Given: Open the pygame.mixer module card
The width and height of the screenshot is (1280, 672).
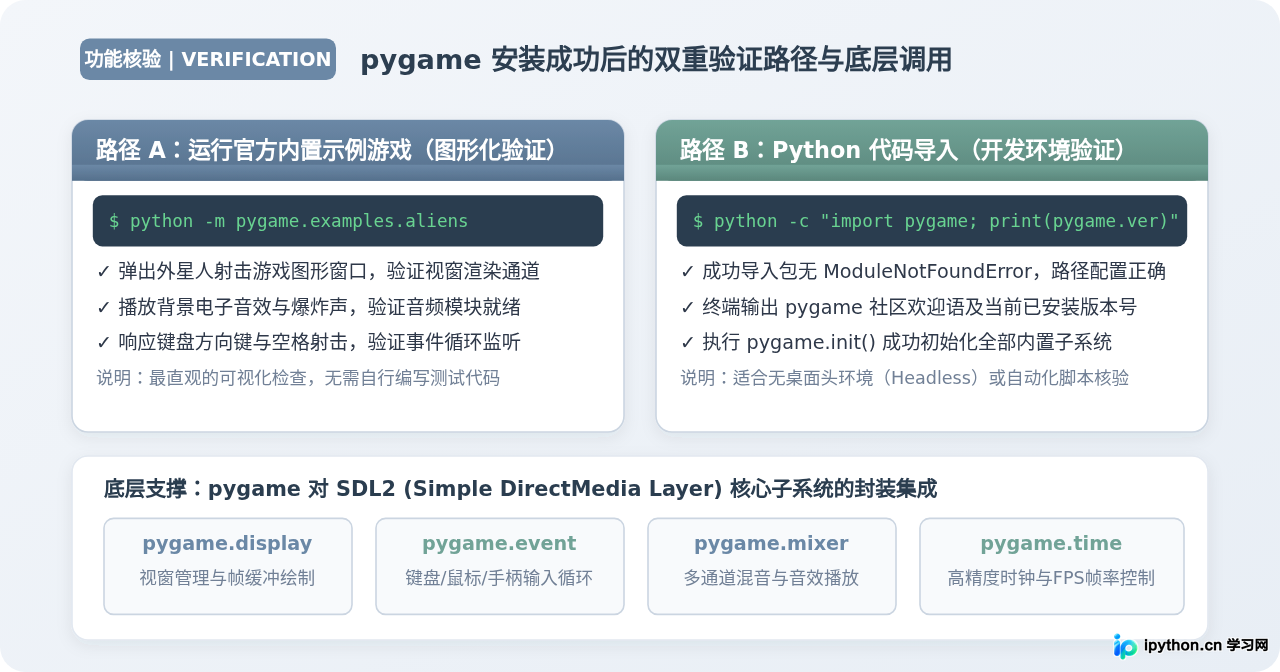Looking at the screenshot, I should [772, 566].
